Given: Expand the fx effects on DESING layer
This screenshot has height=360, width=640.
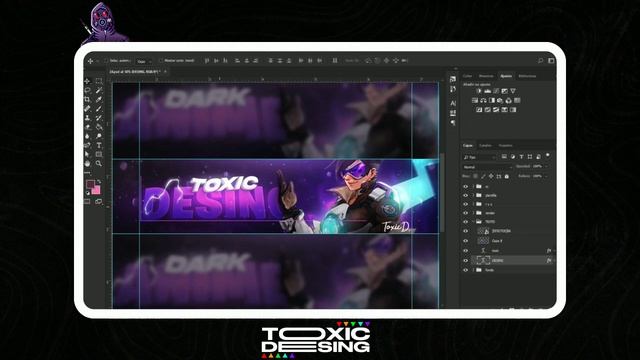Looking at the screenshot, I should tap(553, 260).
